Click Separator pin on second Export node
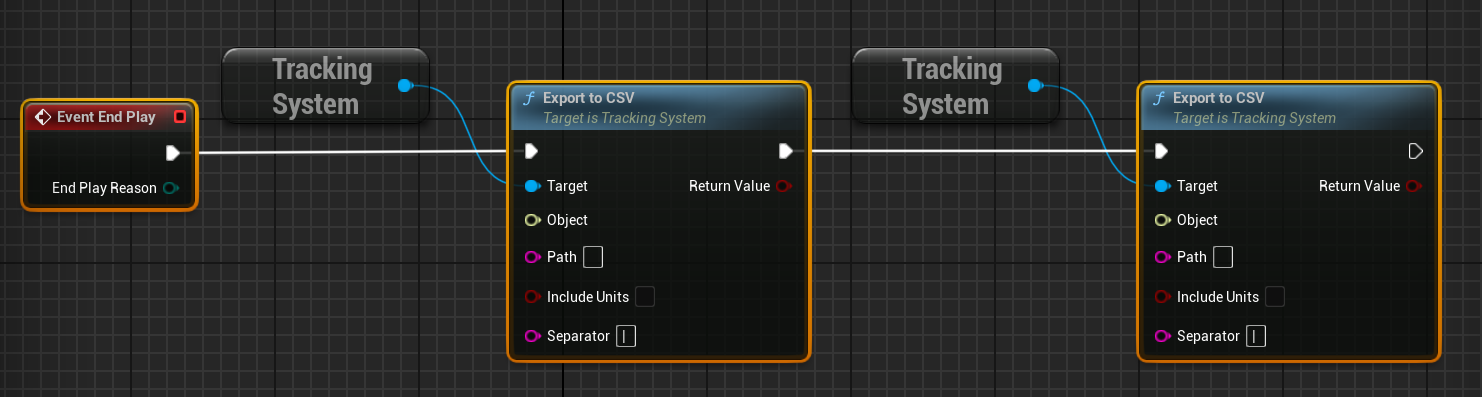This screenshot has height=397, width=1482. [x=1162, y=336]
